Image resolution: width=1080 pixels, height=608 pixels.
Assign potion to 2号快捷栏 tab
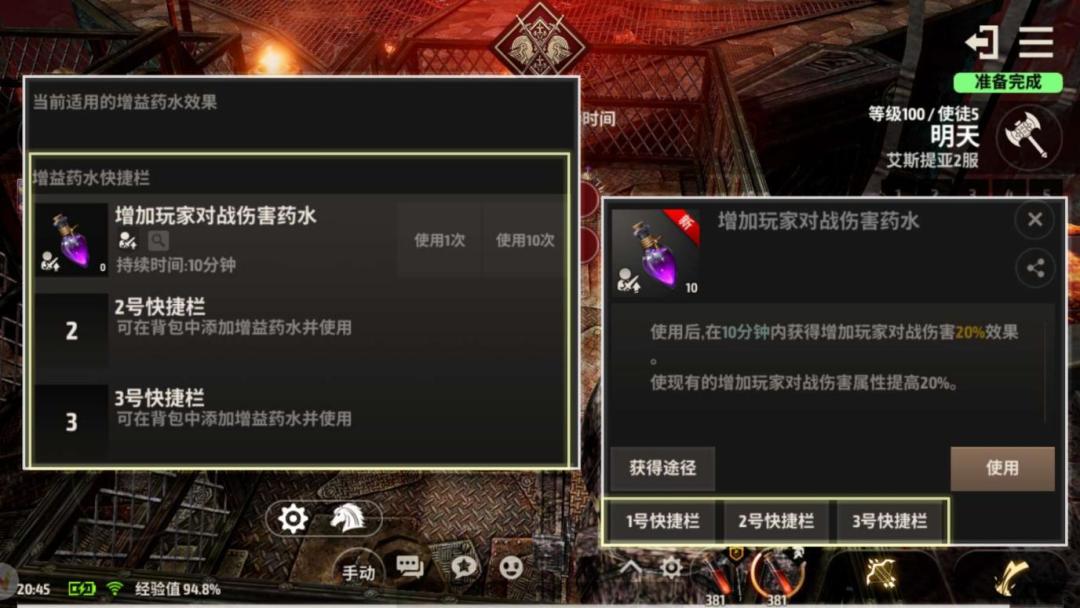pos(776,521)
